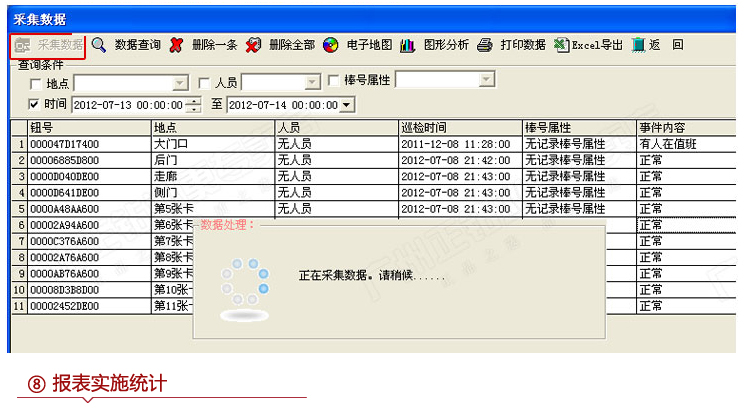
Task: Select cell 0000AB76A600
Action: click(89, 274)
